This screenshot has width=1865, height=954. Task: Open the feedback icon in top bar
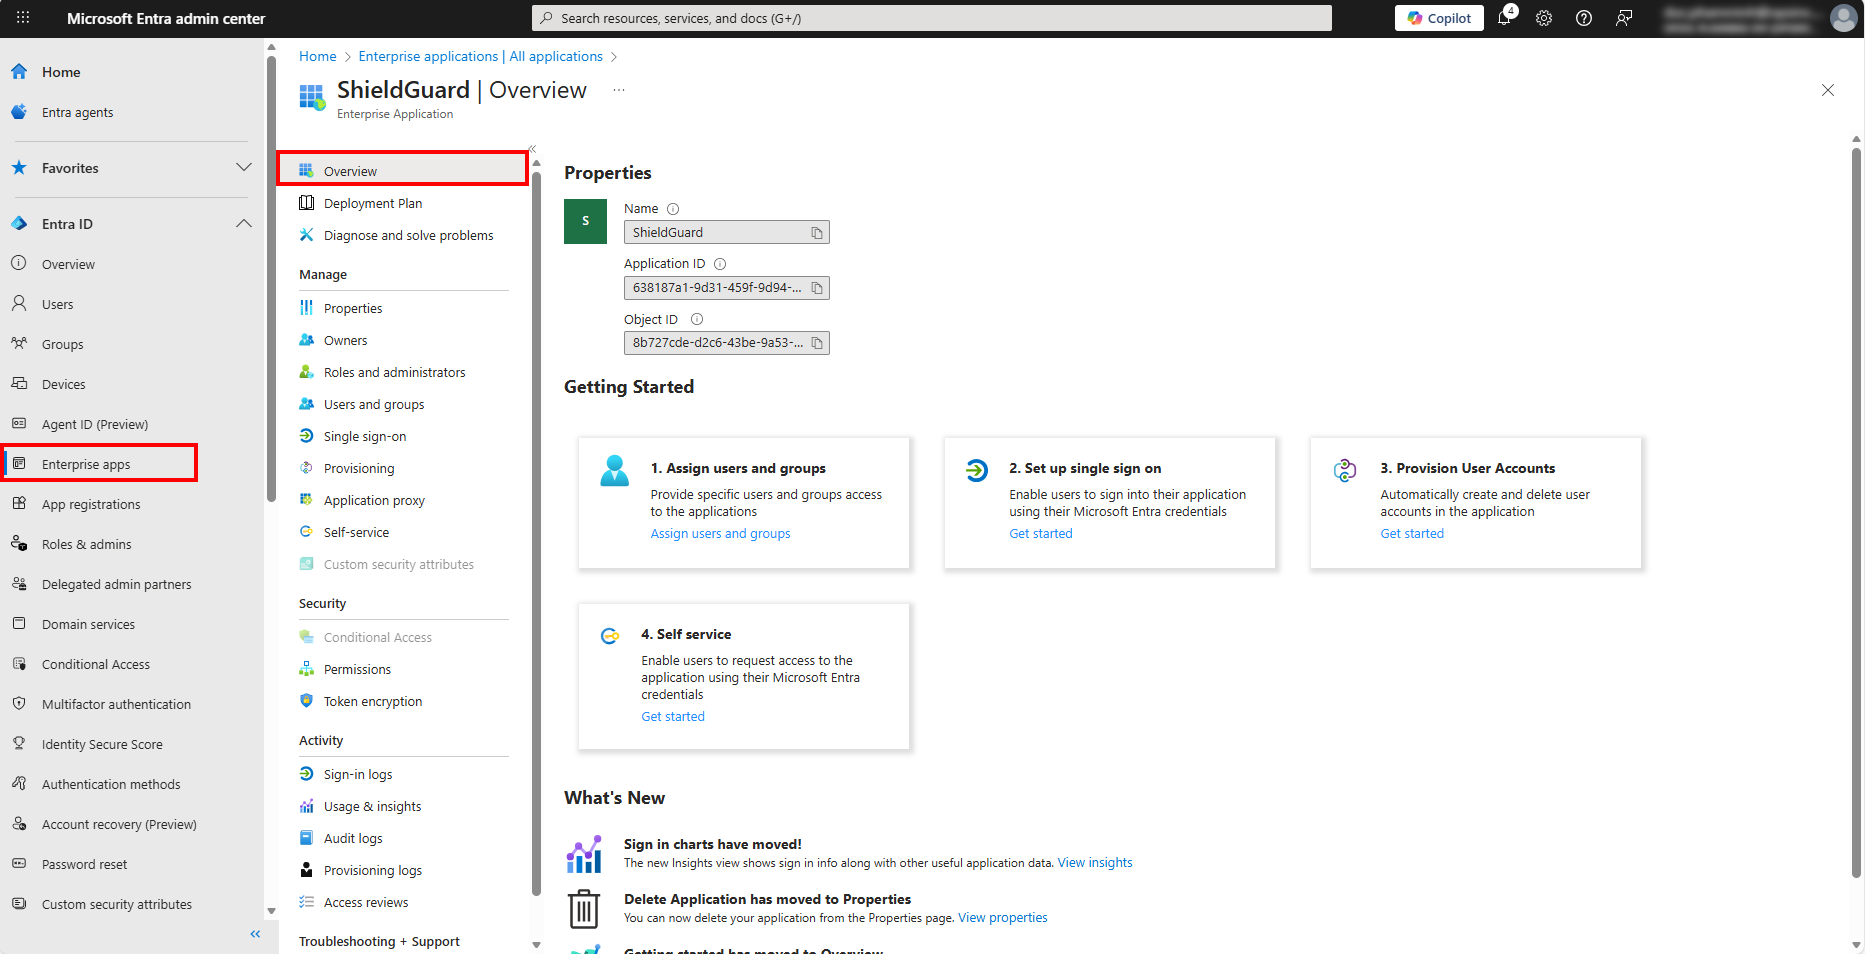pyautogui.click(x=1624, y=18)
